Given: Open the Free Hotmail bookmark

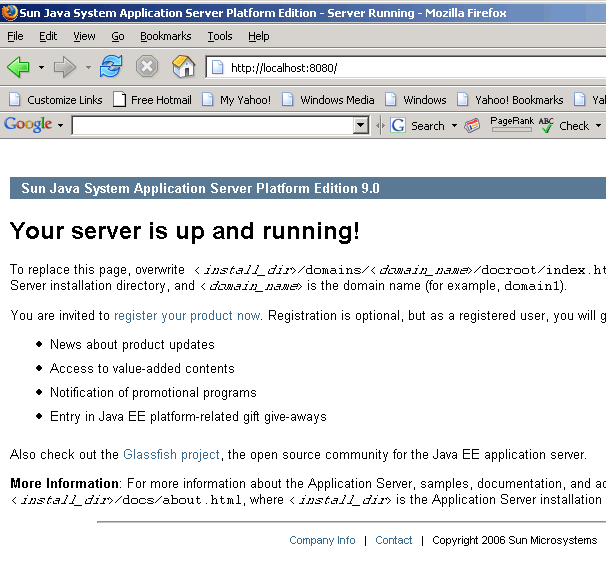Looking at the screenshot, I should (x=152, y=100).
